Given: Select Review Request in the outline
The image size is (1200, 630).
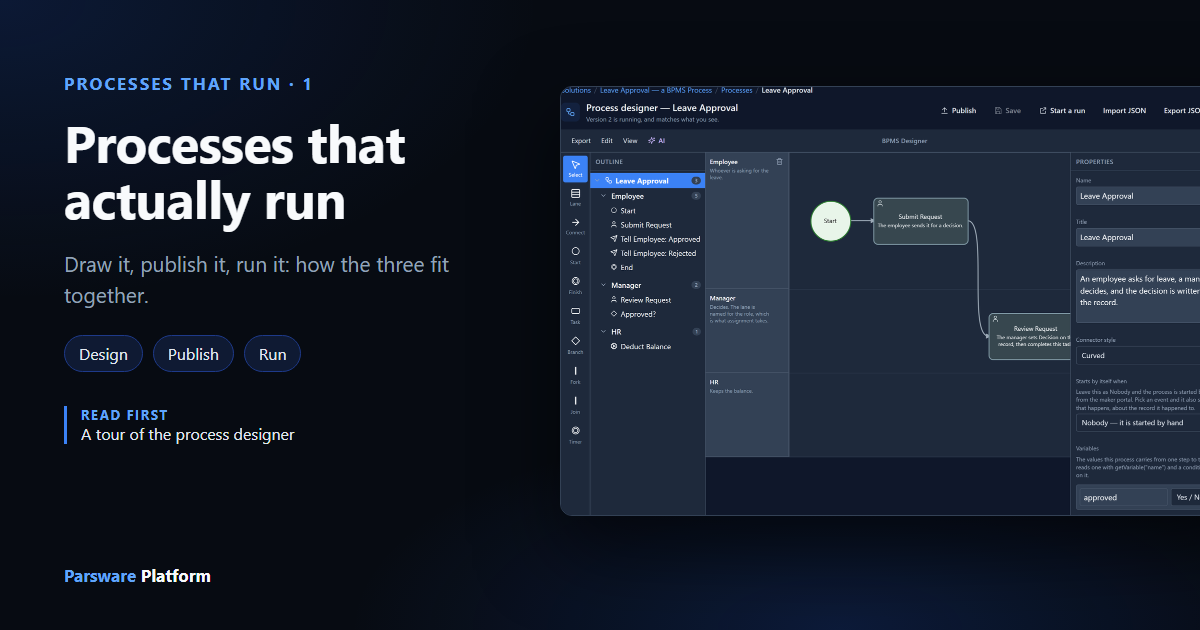Looking at the screenshot, I should [640, 300].
